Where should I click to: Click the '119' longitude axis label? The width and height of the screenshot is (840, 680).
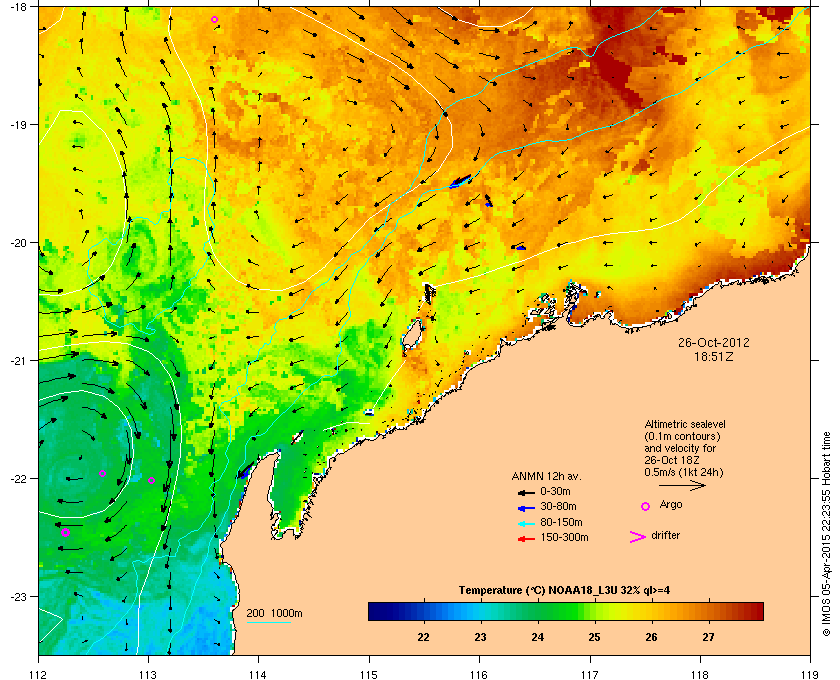pos(810,674)
